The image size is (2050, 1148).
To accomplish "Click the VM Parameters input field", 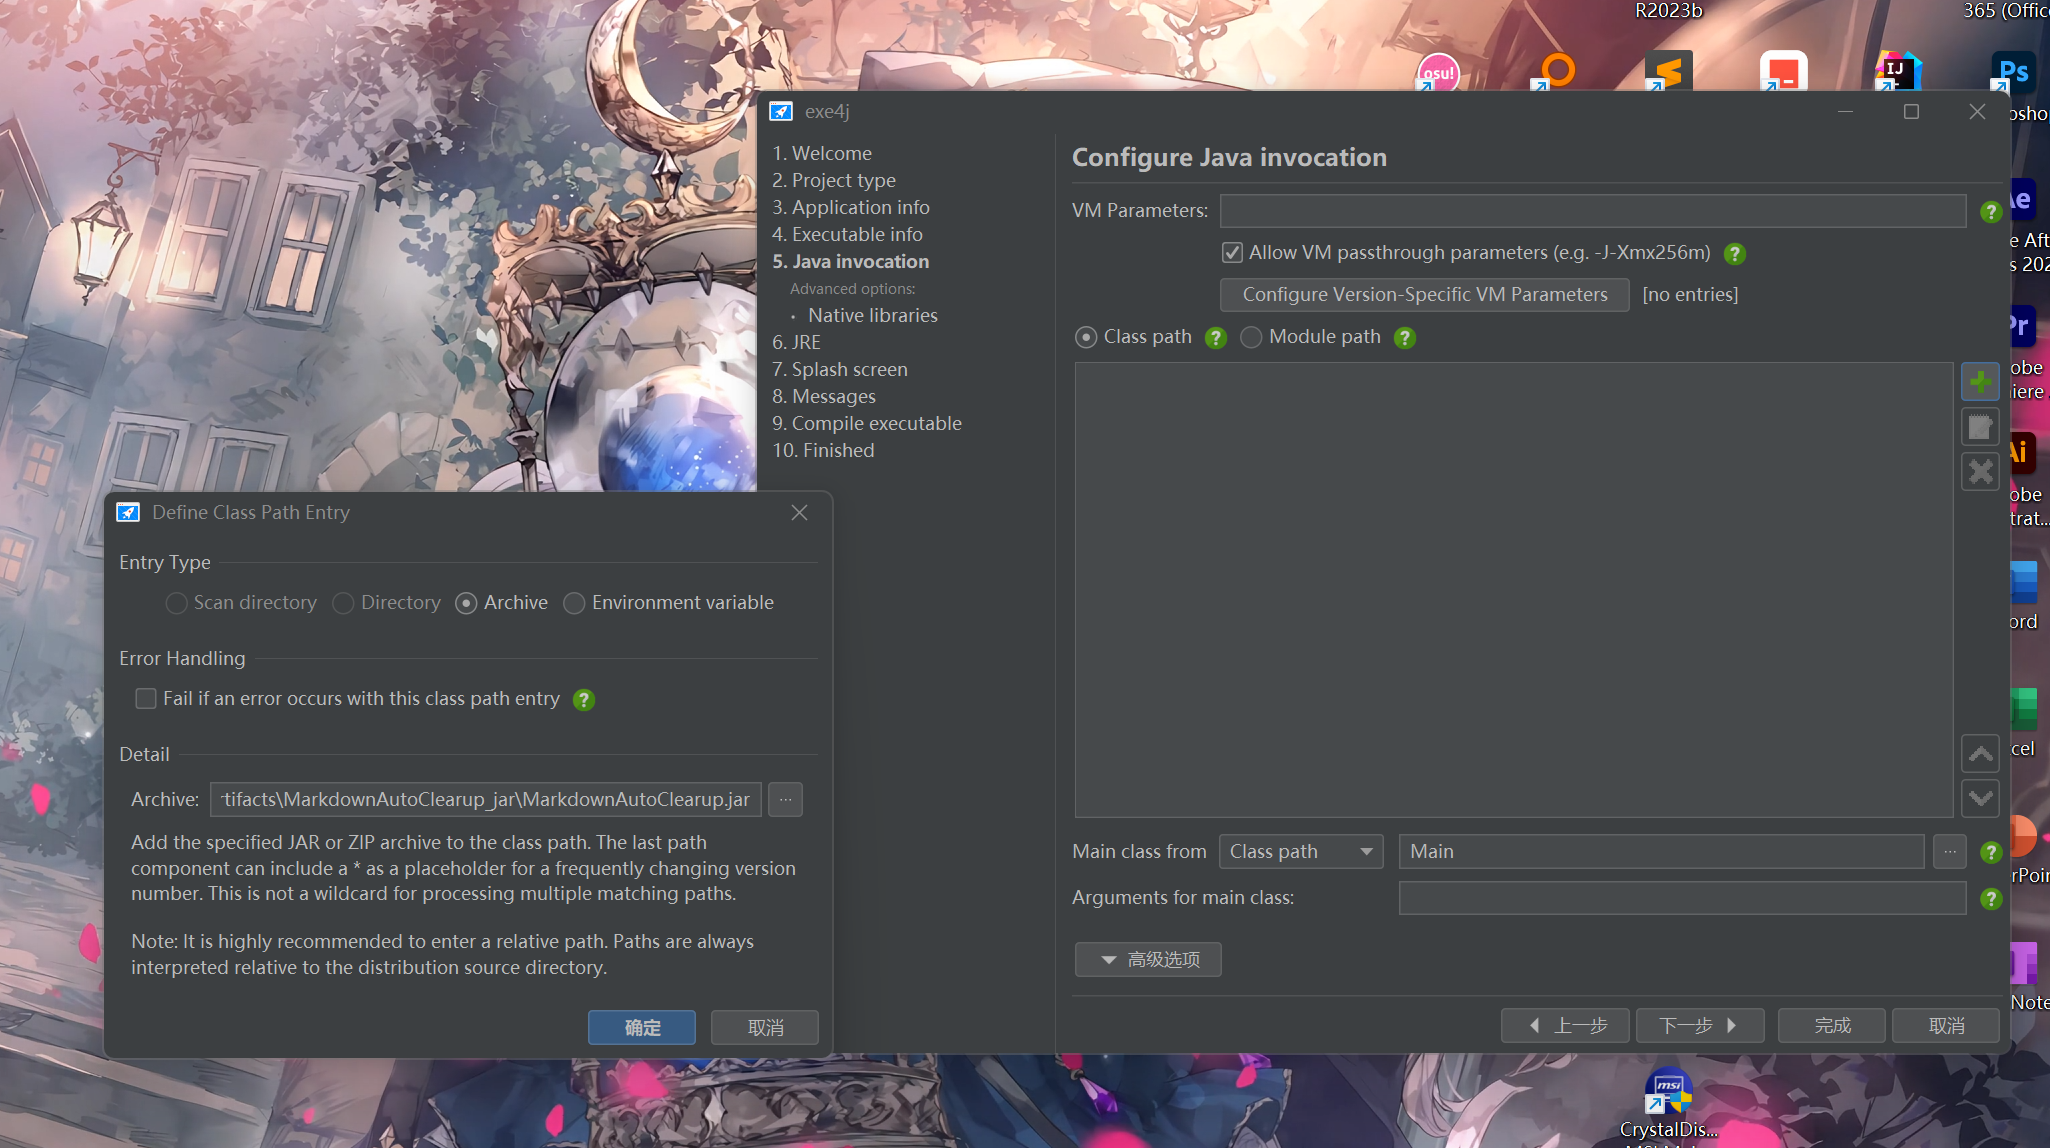I will click(x=1593, y=211).
